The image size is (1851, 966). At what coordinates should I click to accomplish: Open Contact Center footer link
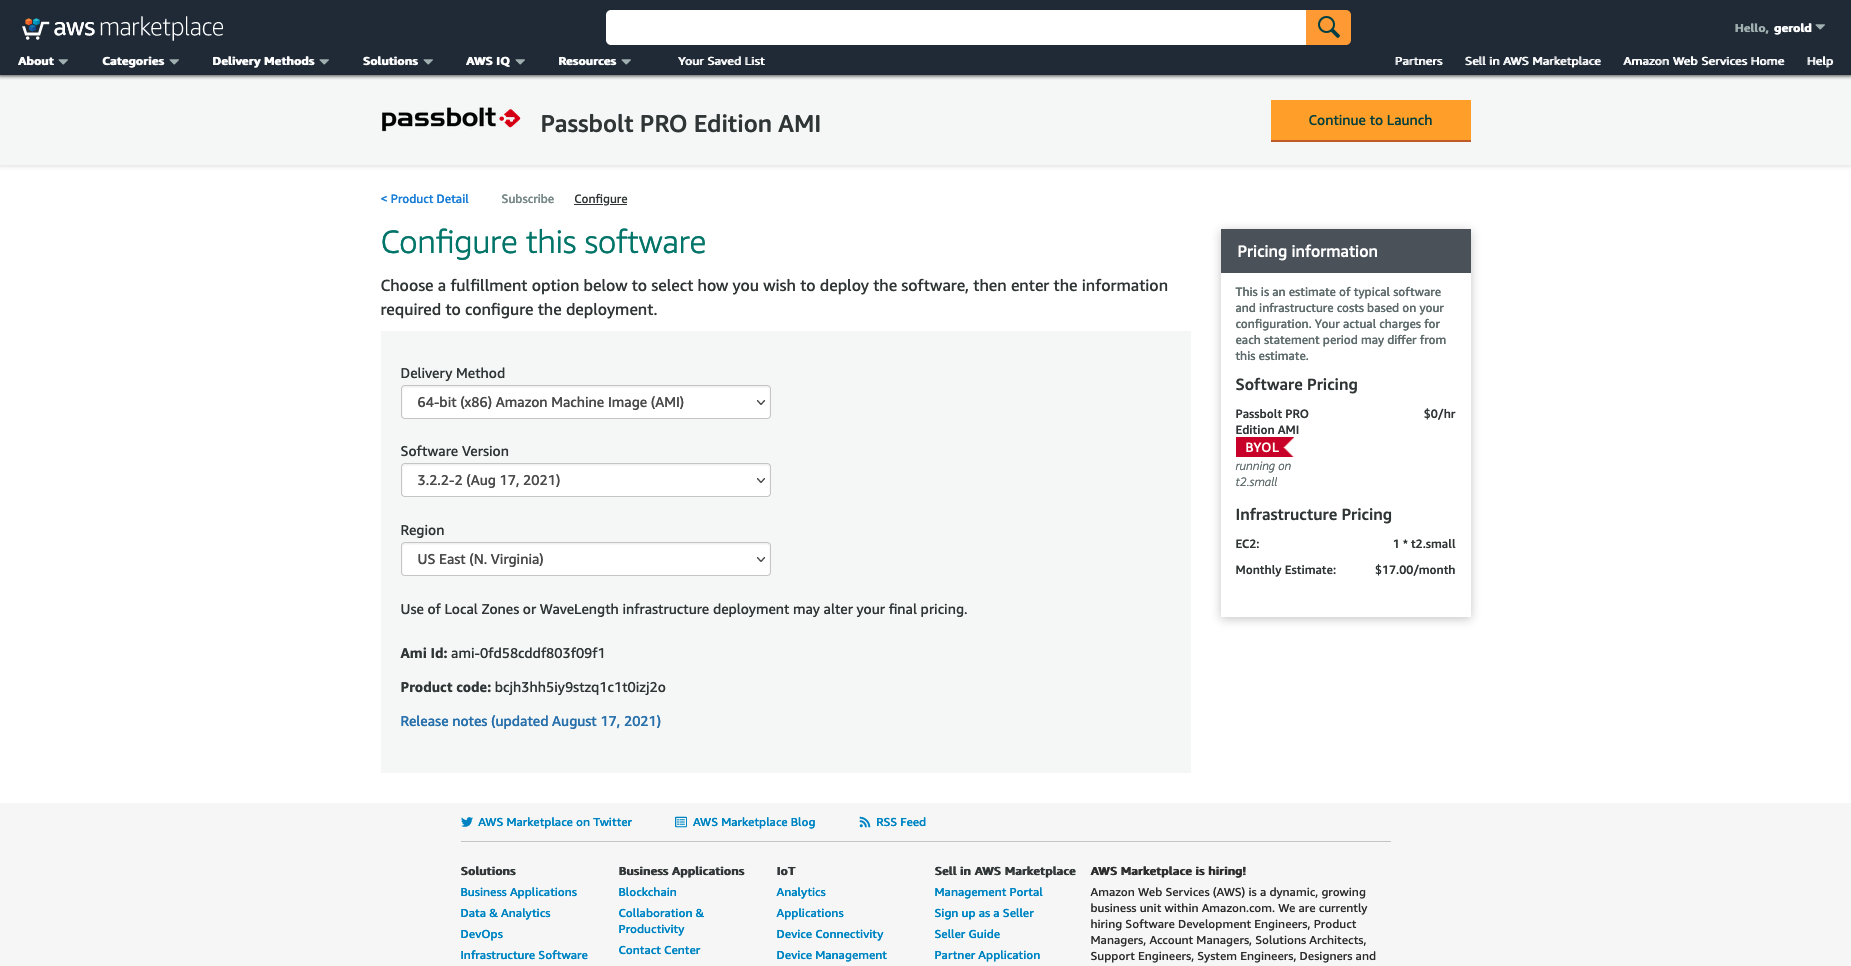coord(659,950)
